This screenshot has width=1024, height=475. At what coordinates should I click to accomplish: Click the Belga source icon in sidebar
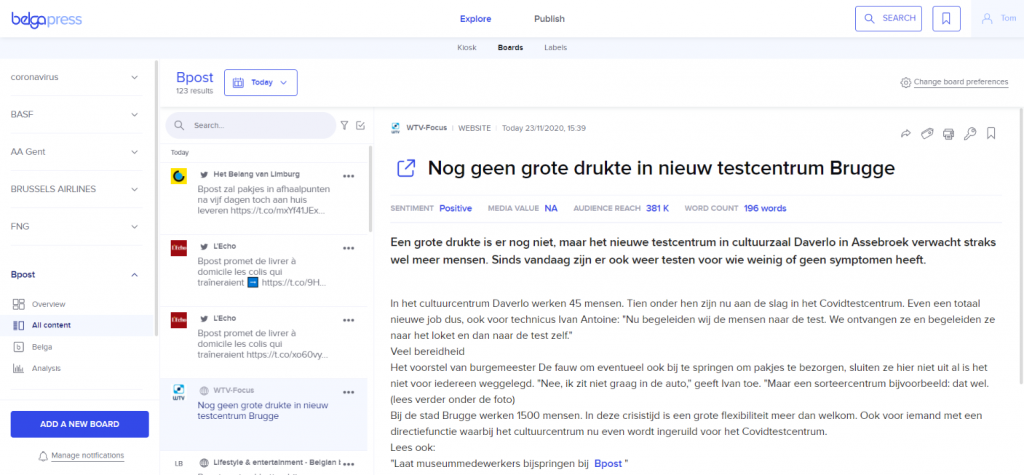19,347
